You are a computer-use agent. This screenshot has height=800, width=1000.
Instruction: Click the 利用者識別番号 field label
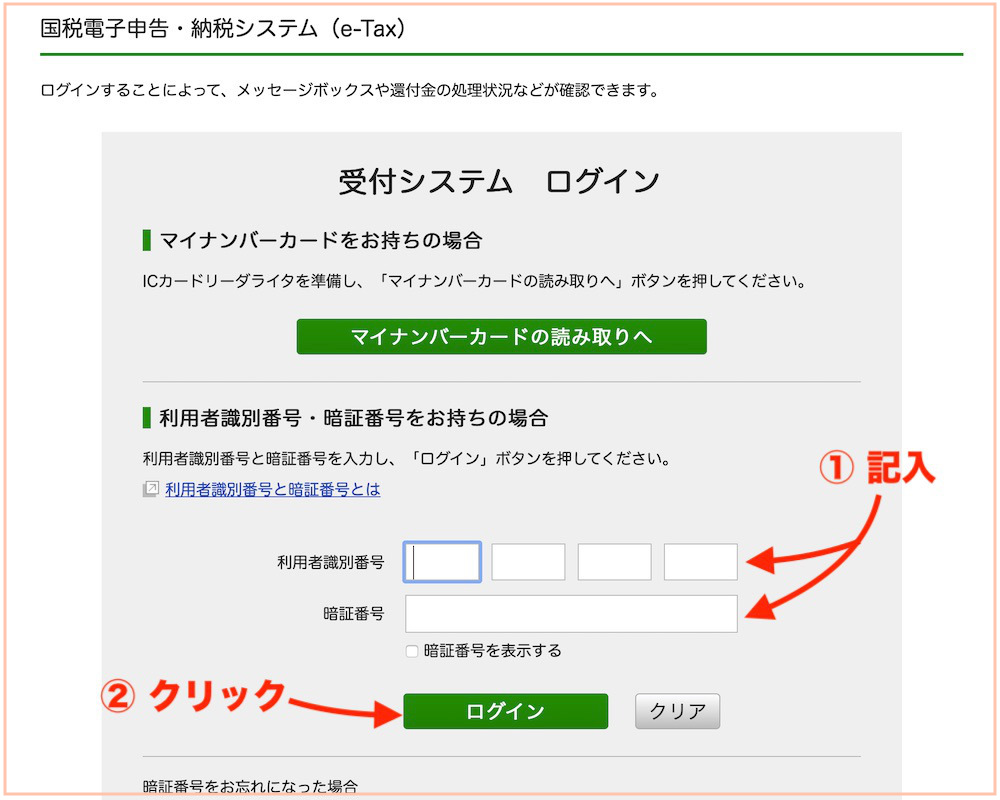coord(330,562)
